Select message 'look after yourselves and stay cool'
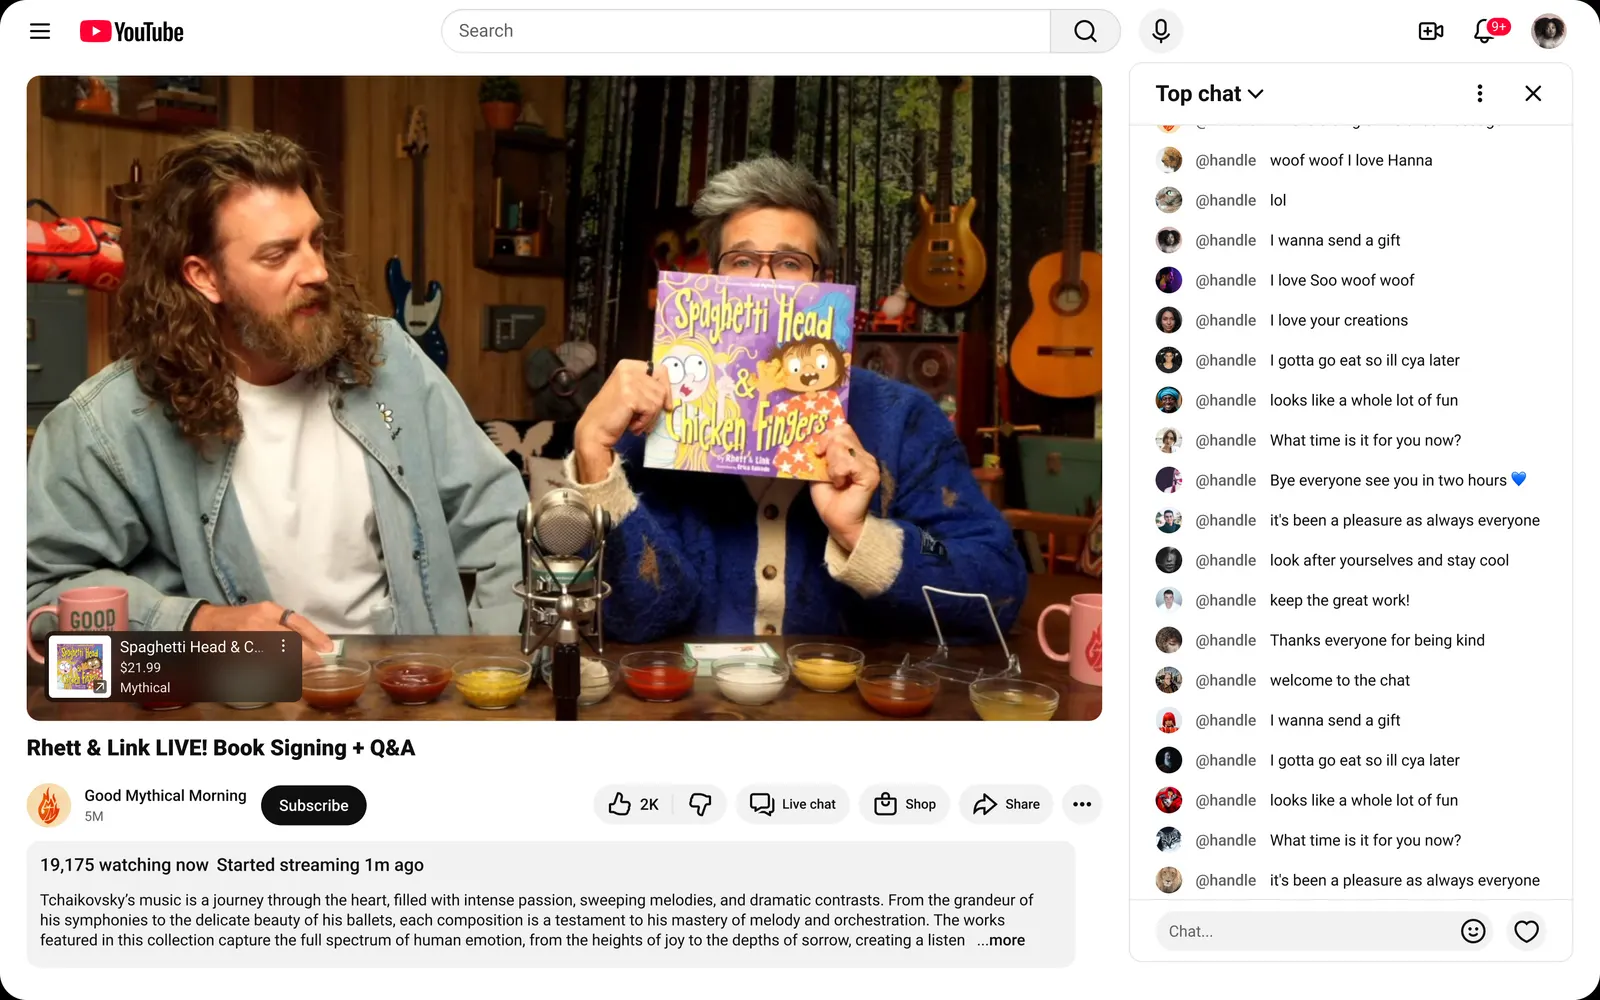The image size is (1600, 1000). coord(1389,560)
